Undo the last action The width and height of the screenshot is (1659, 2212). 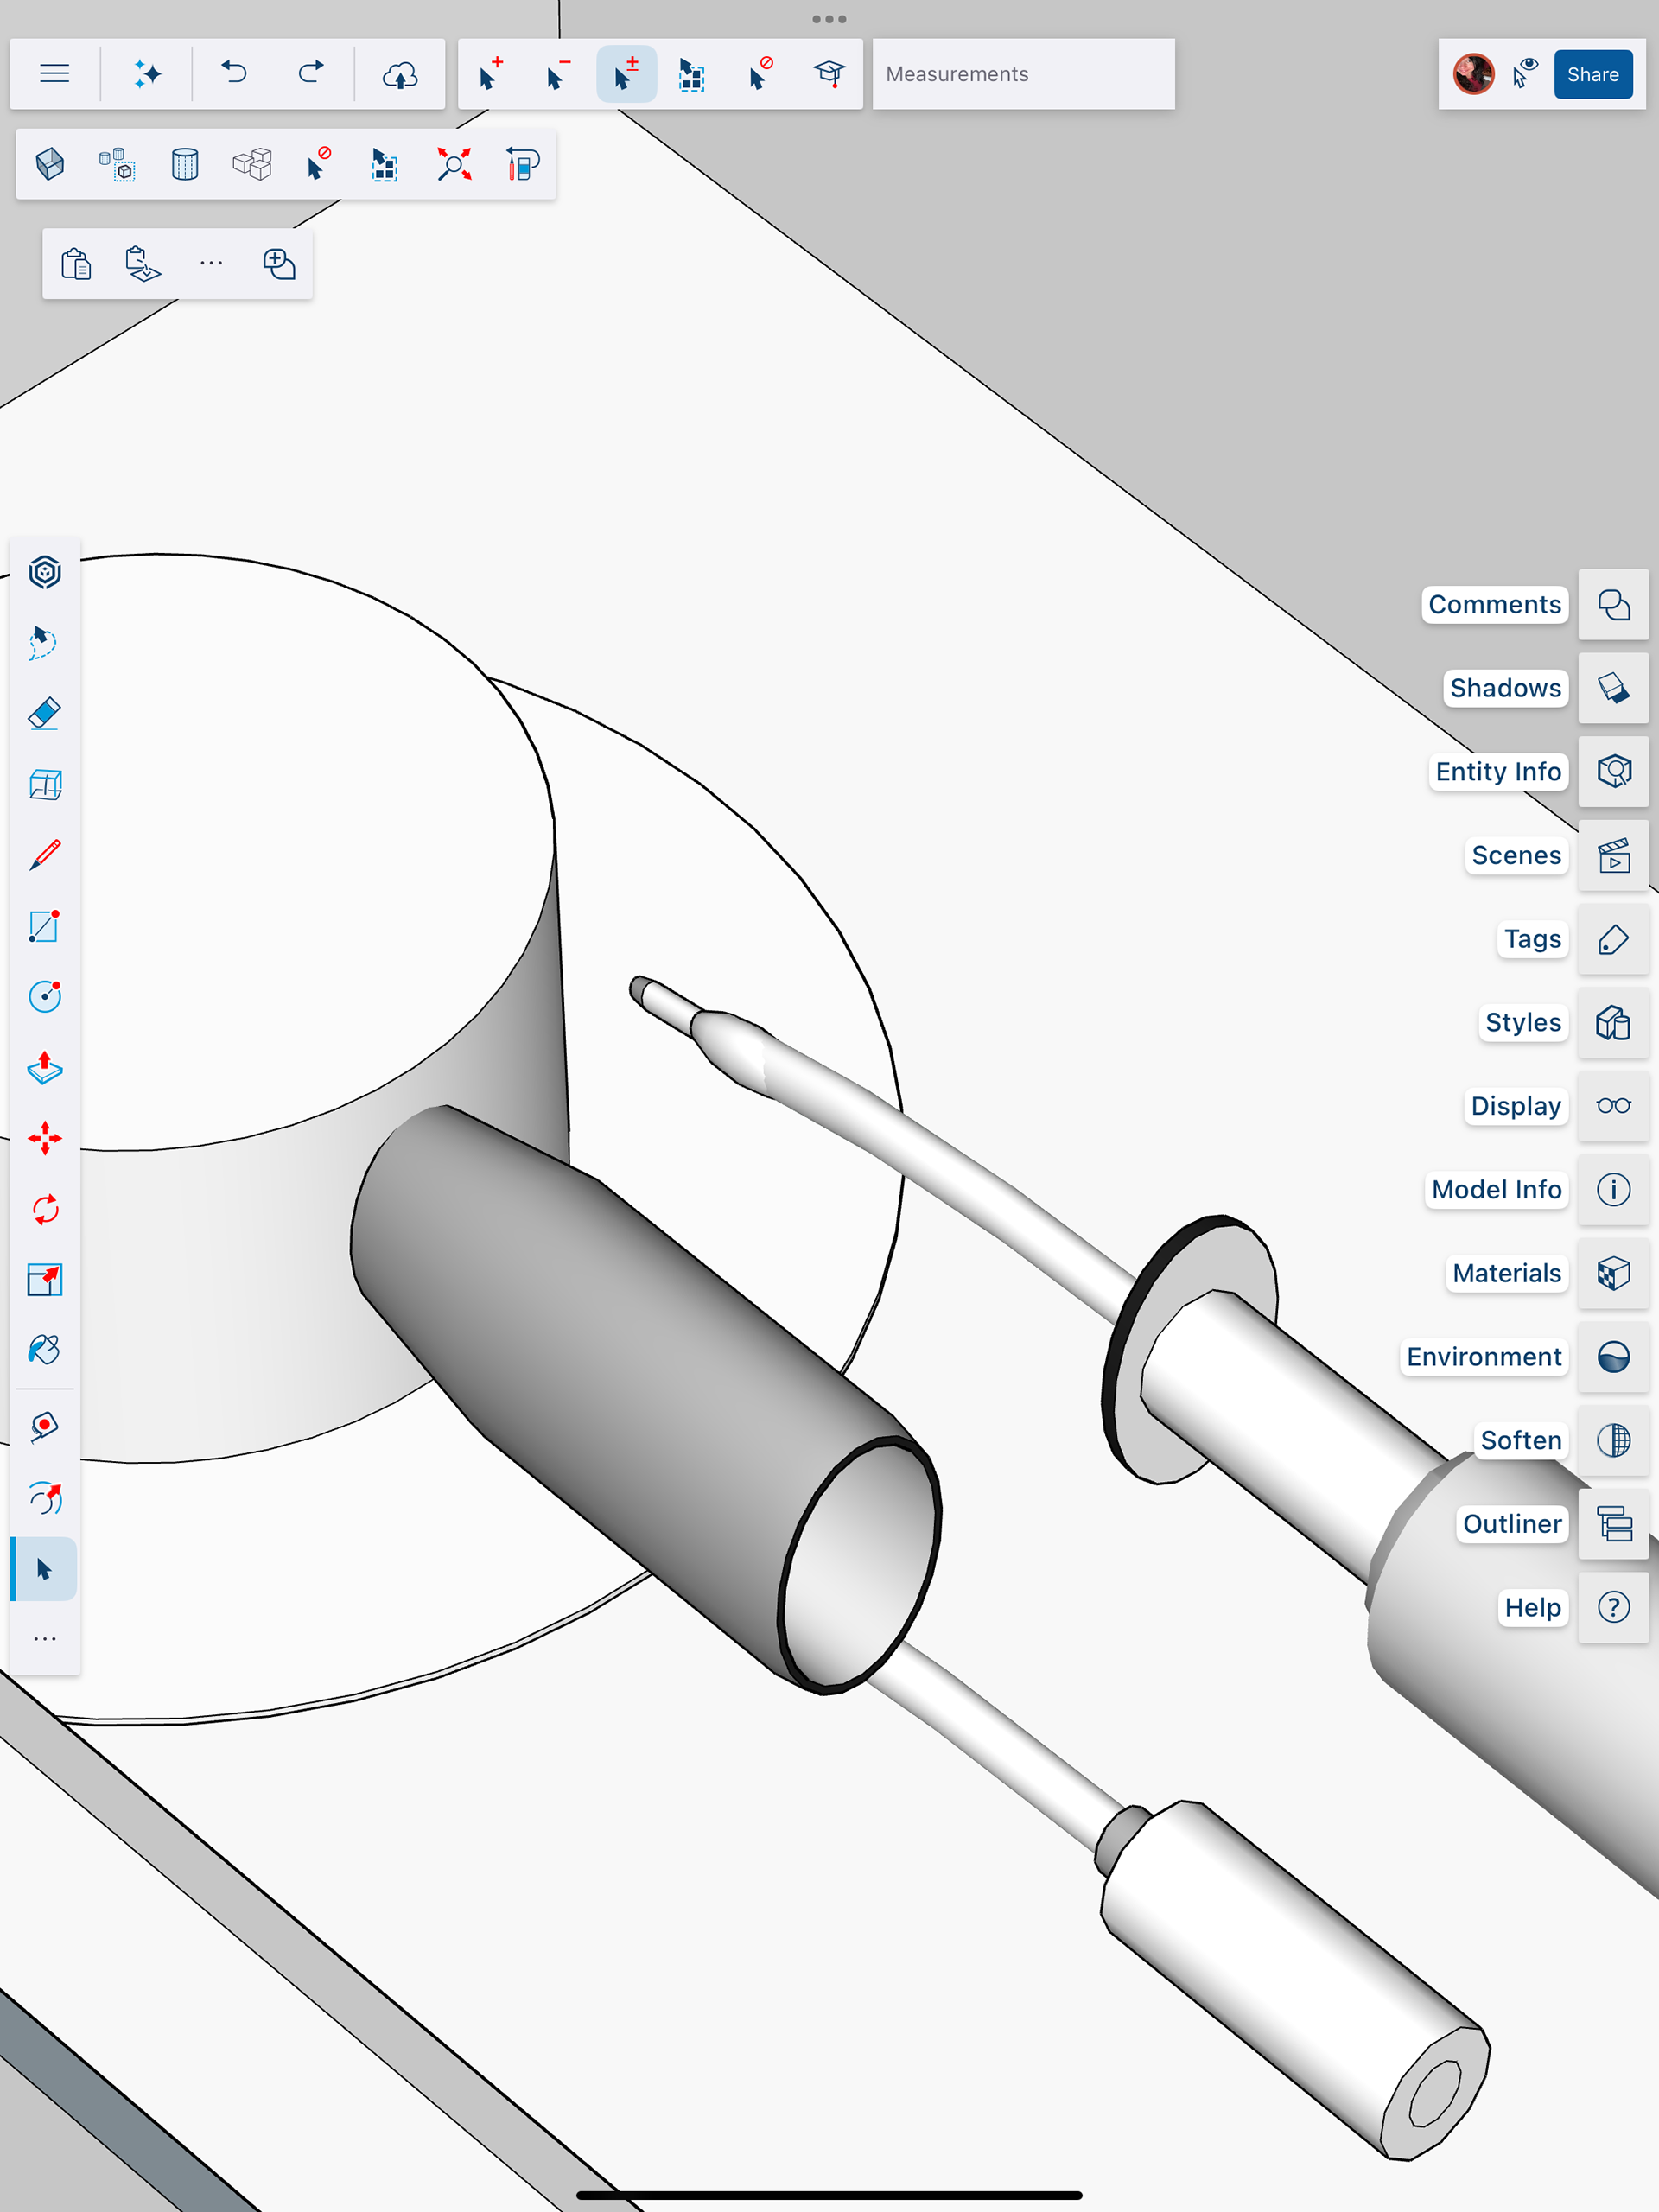point(235,74)
